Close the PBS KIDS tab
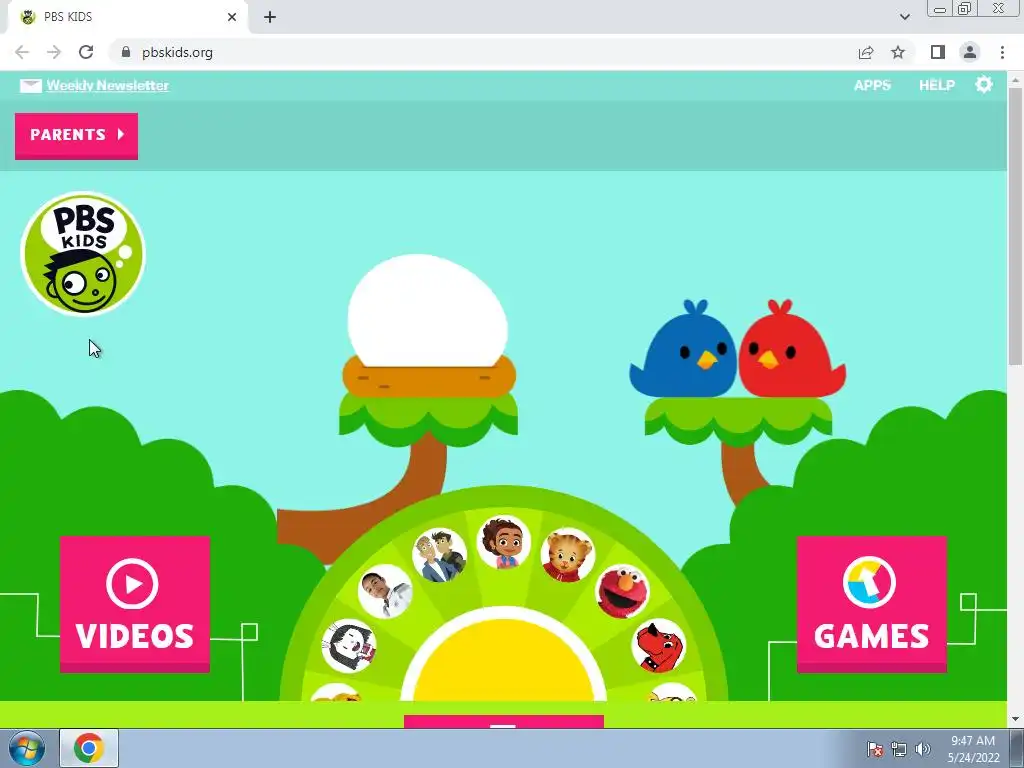The height and width of the screenshot is (768, 1024). point(232,17)
